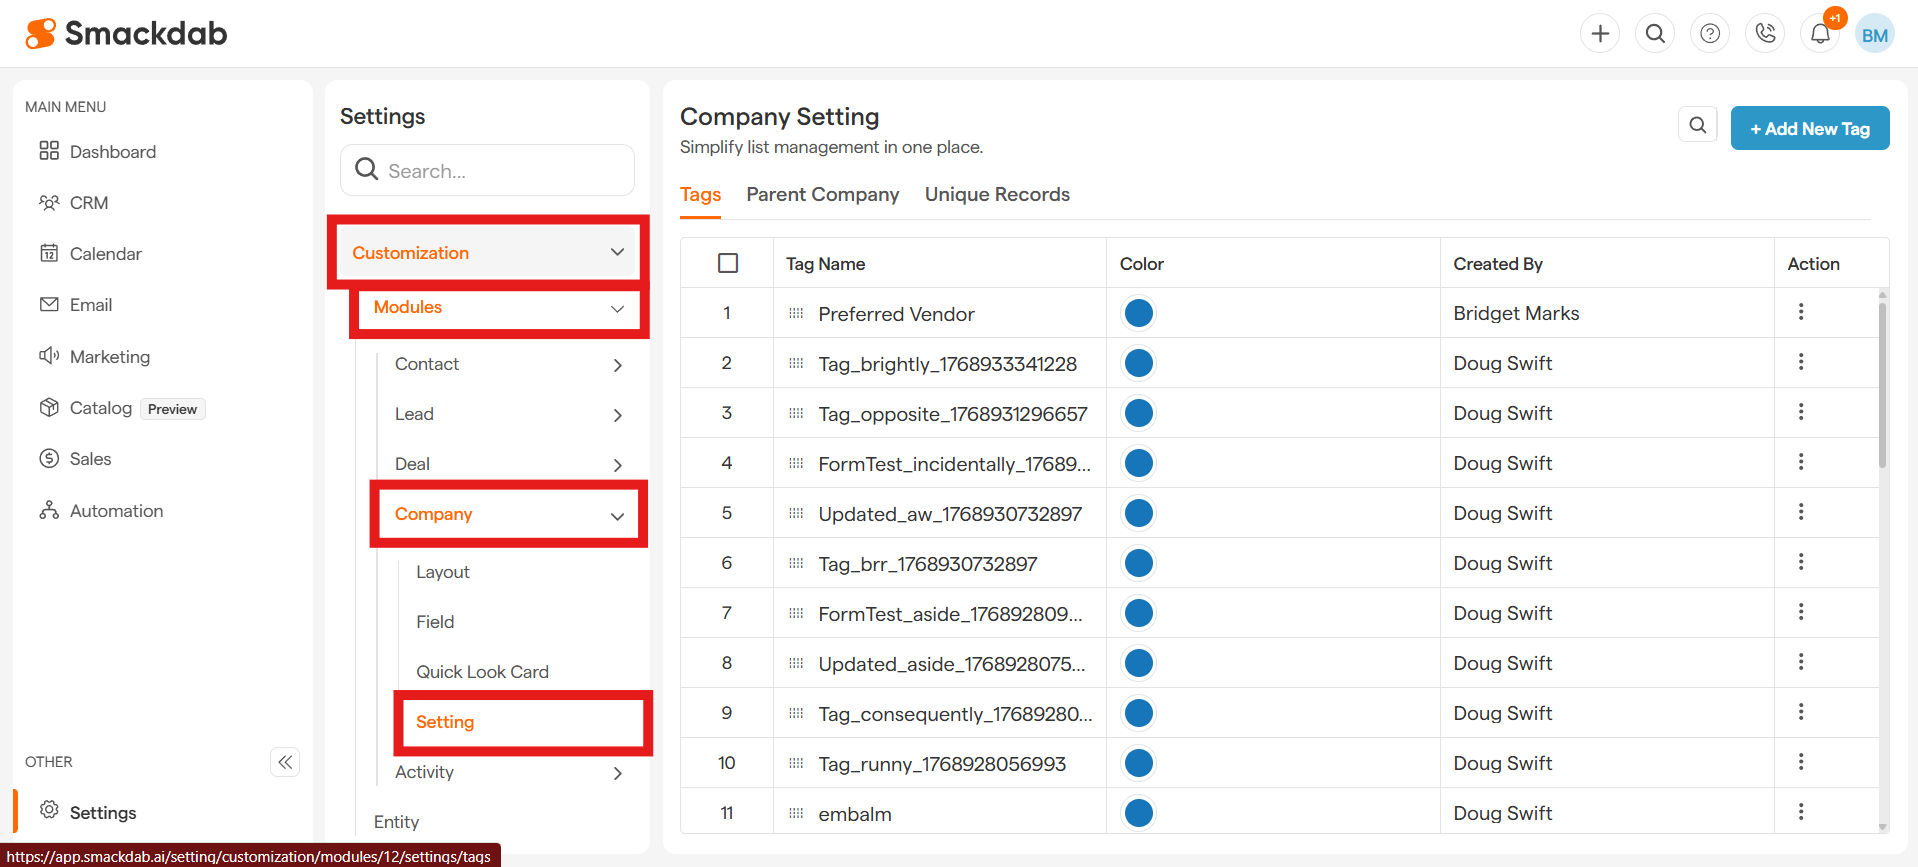Click color swatch of Updated_aw_1768930732897 tag

pos(1138,513)
